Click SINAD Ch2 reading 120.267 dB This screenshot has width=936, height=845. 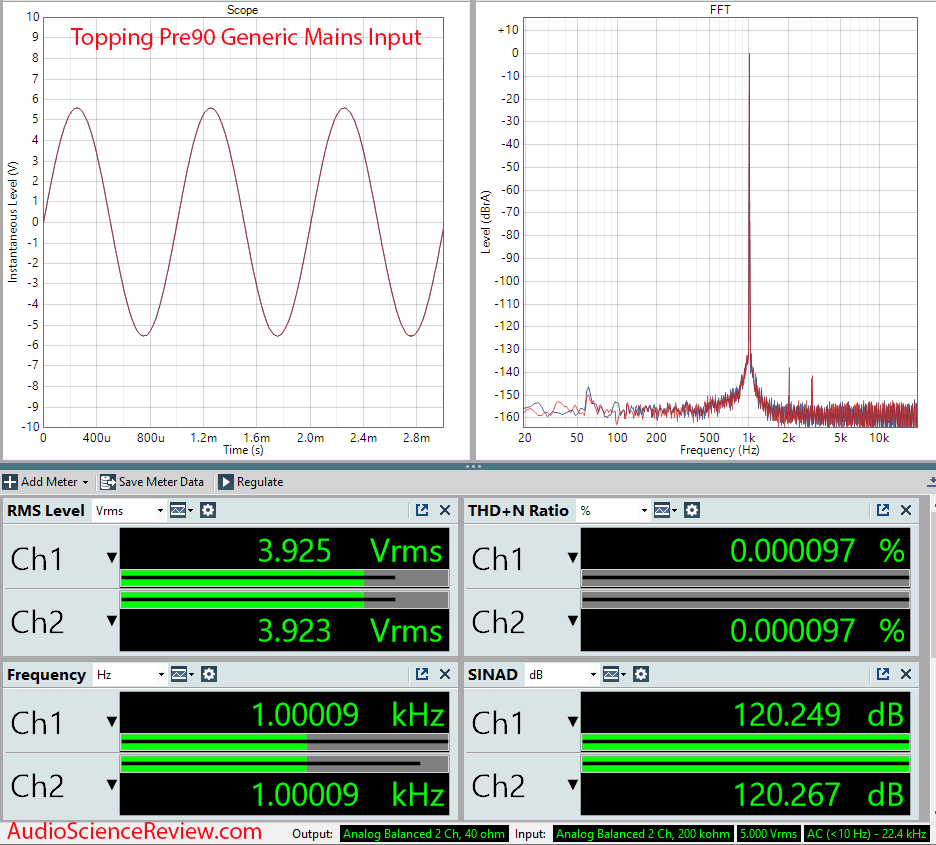[818, 794]
